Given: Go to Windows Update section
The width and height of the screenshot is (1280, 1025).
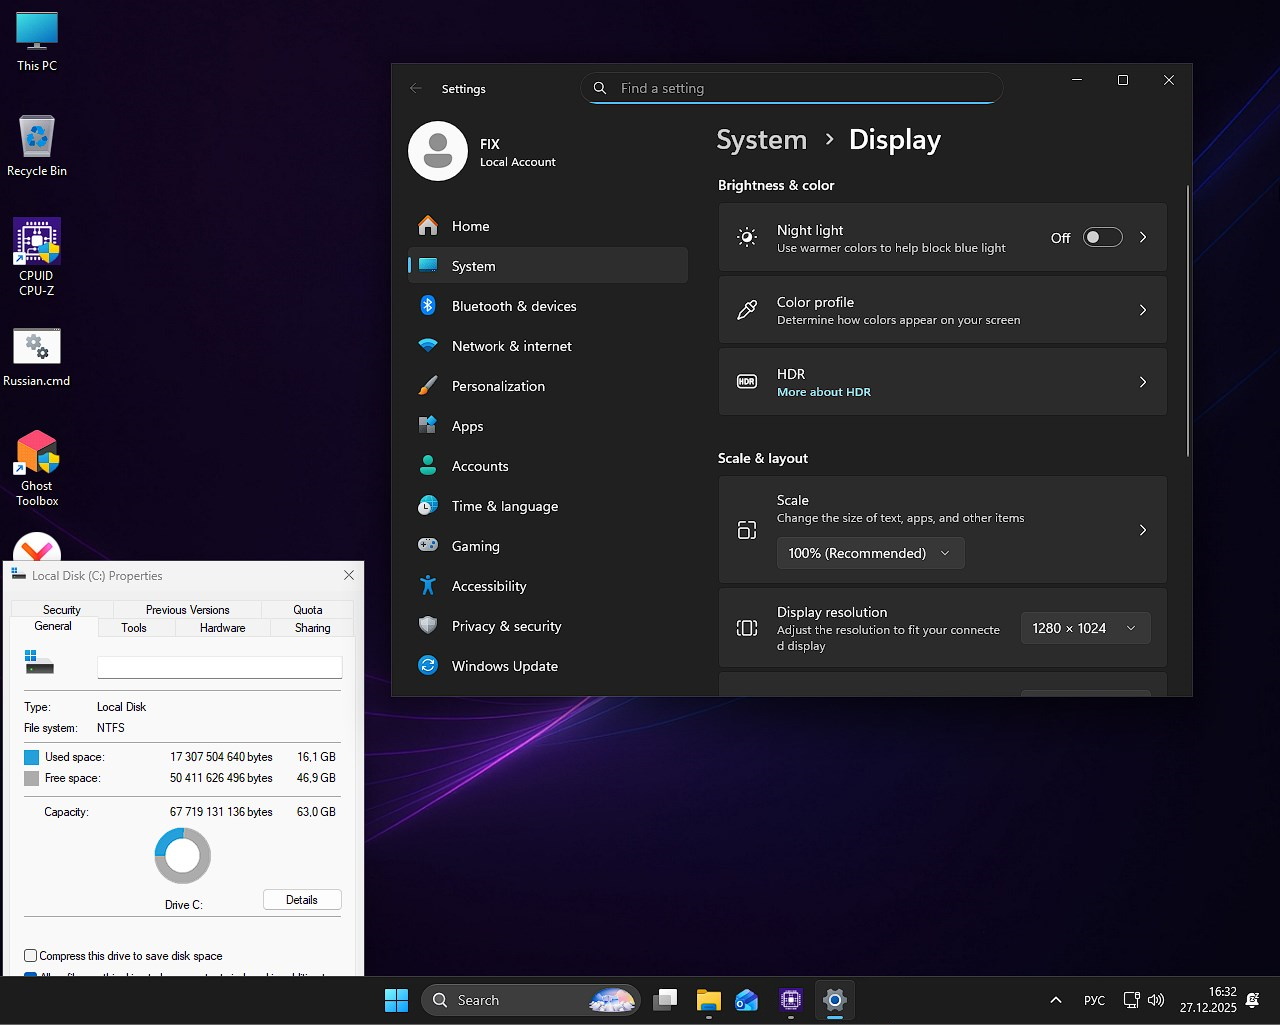Looking at the screenshot, I should pos(504,666).
